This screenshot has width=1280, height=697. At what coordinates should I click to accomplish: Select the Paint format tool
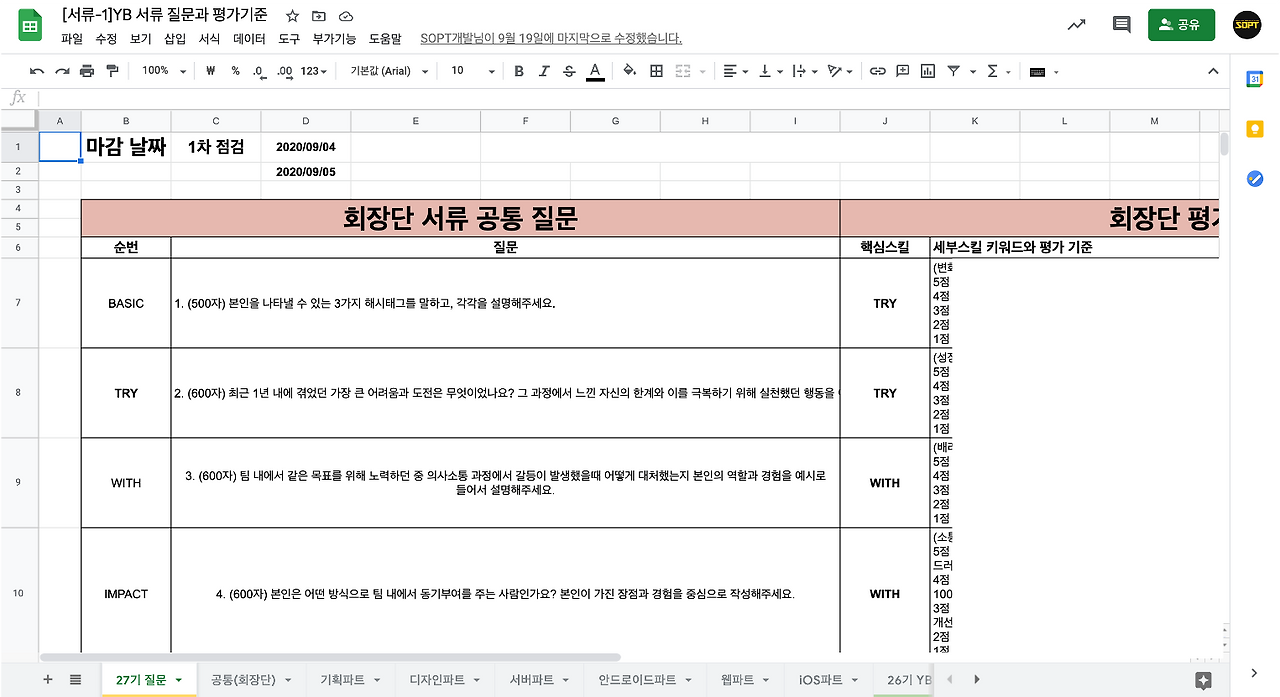pyautogui.click(x=112, y=71)
